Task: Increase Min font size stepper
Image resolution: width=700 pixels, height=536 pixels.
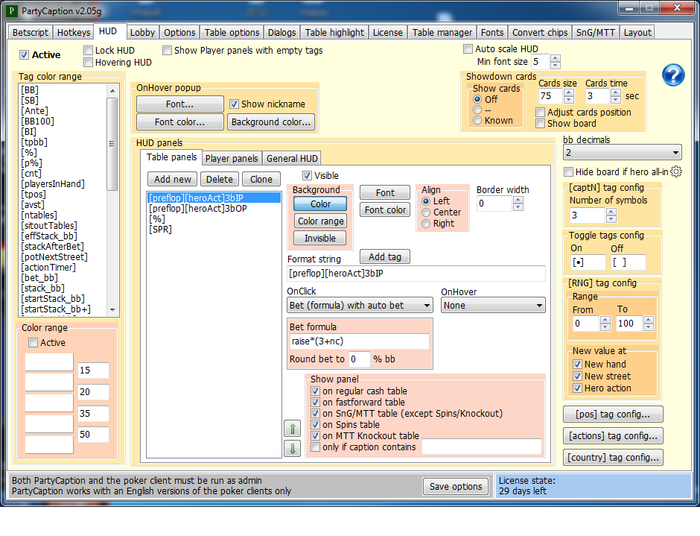Action: (555, 58)
